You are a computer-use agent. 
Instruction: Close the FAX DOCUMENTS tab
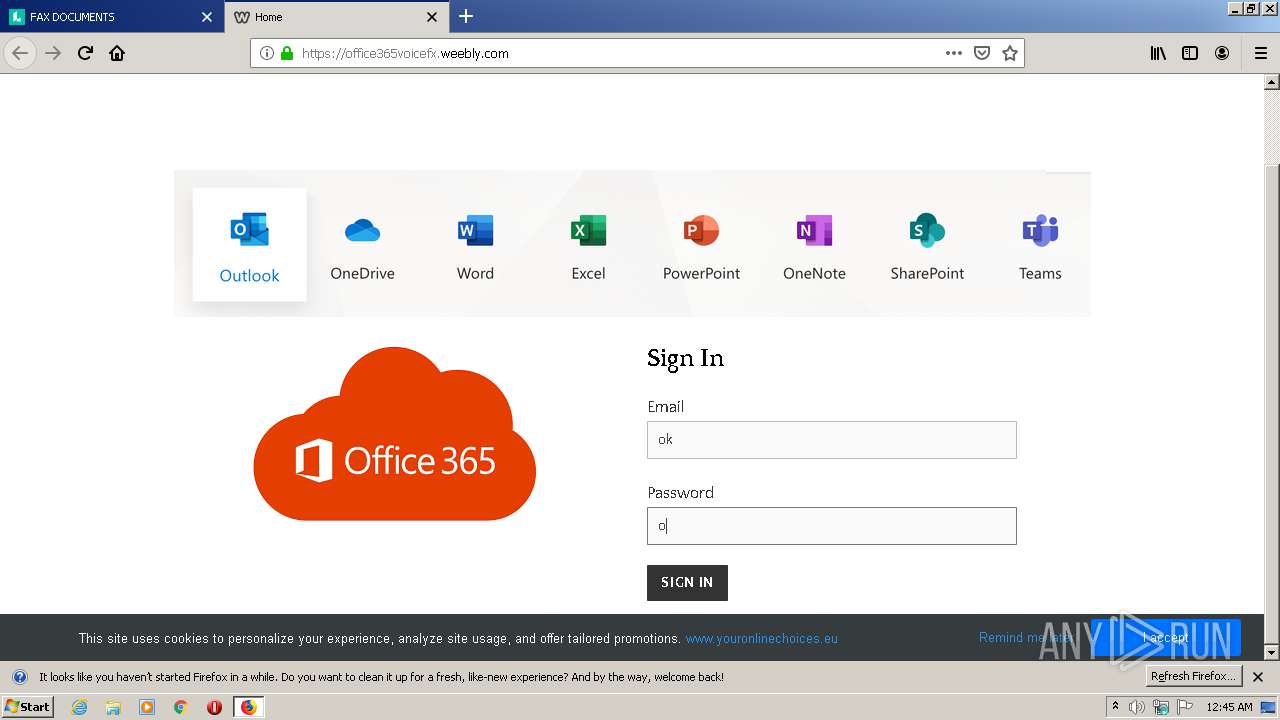click(x=207, y=17)
